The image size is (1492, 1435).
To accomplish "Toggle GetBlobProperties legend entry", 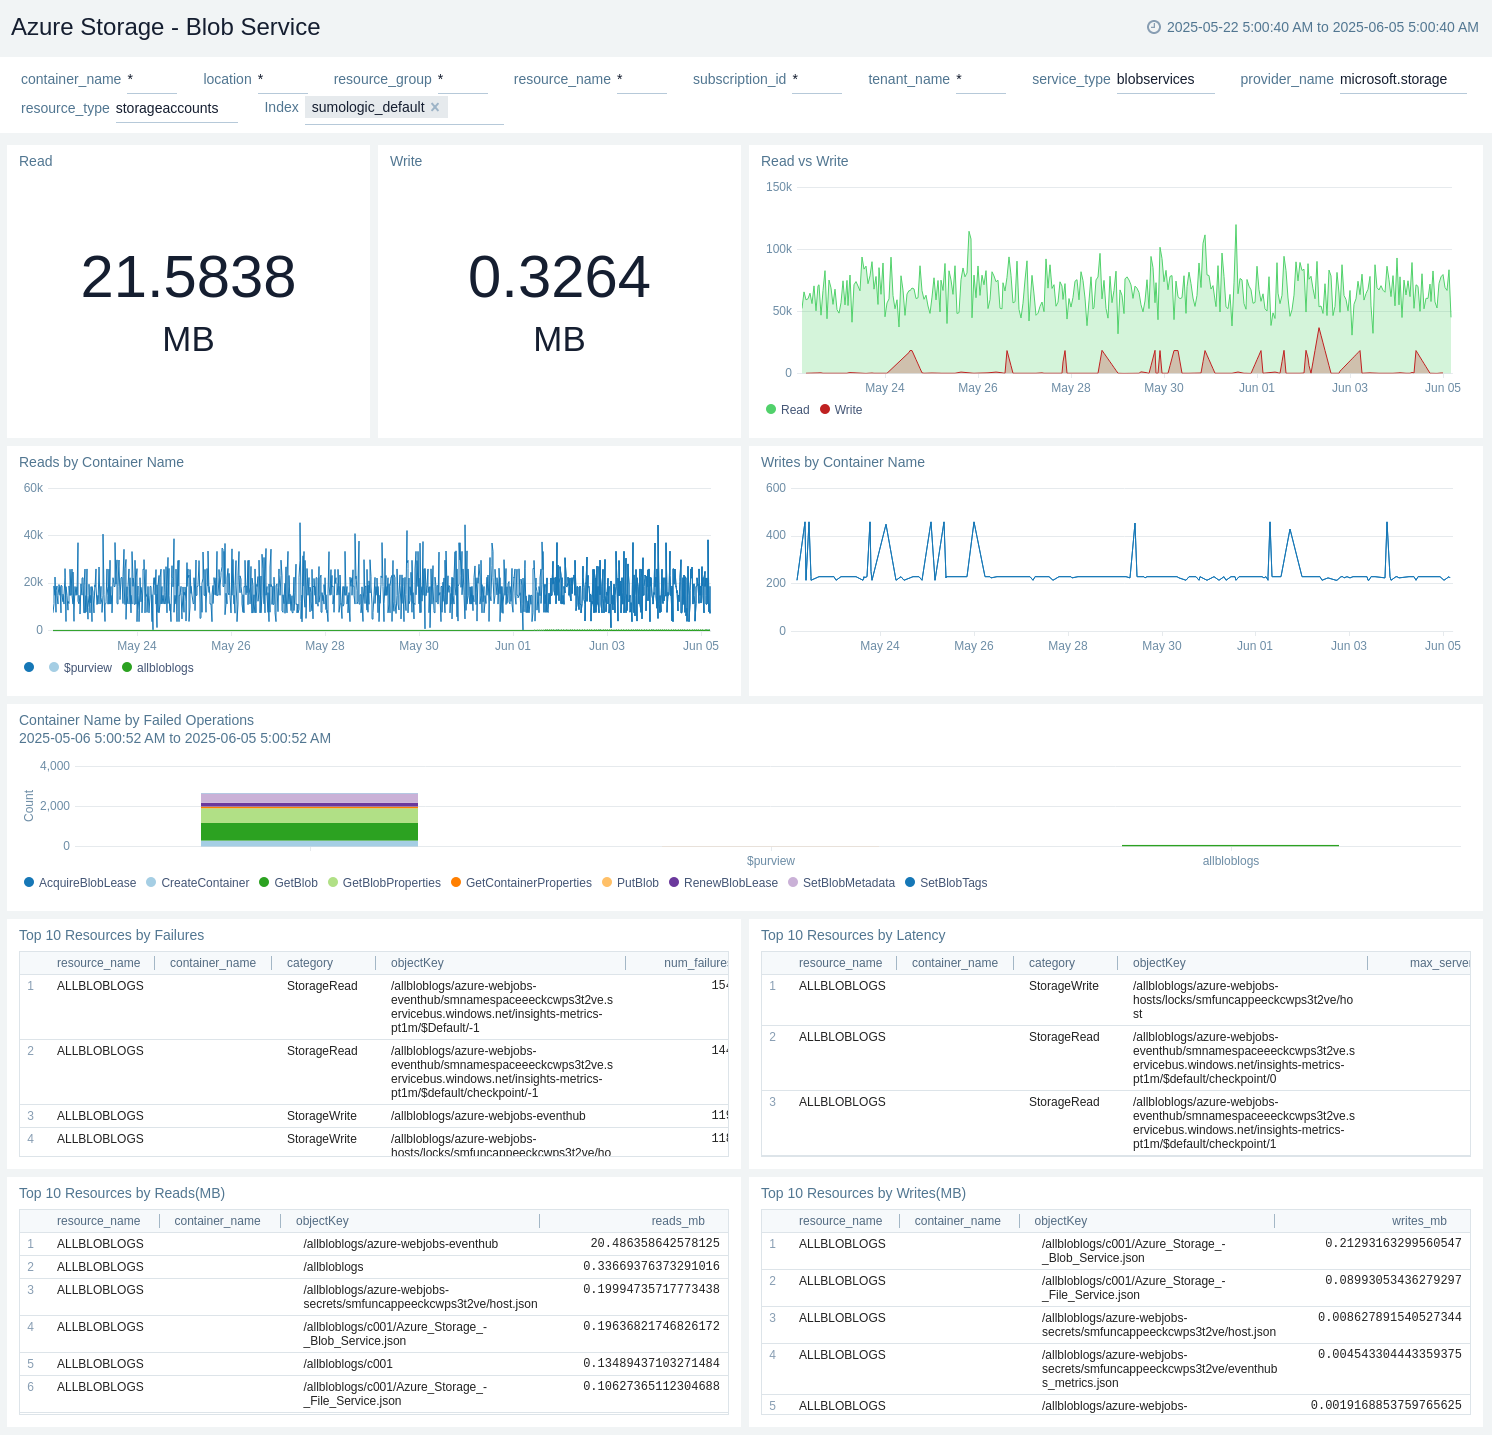I will click(x=385, y=883).
